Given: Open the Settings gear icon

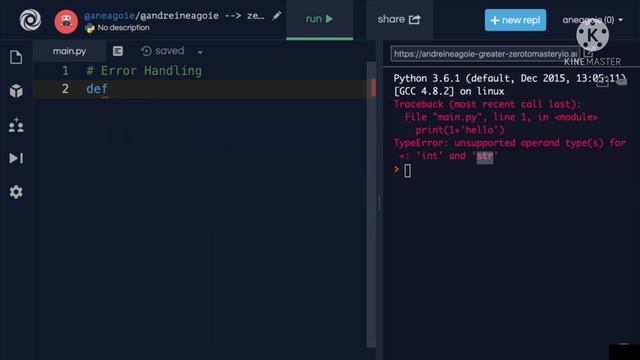Looking at the screenshot, I should (x=16, y=192).
